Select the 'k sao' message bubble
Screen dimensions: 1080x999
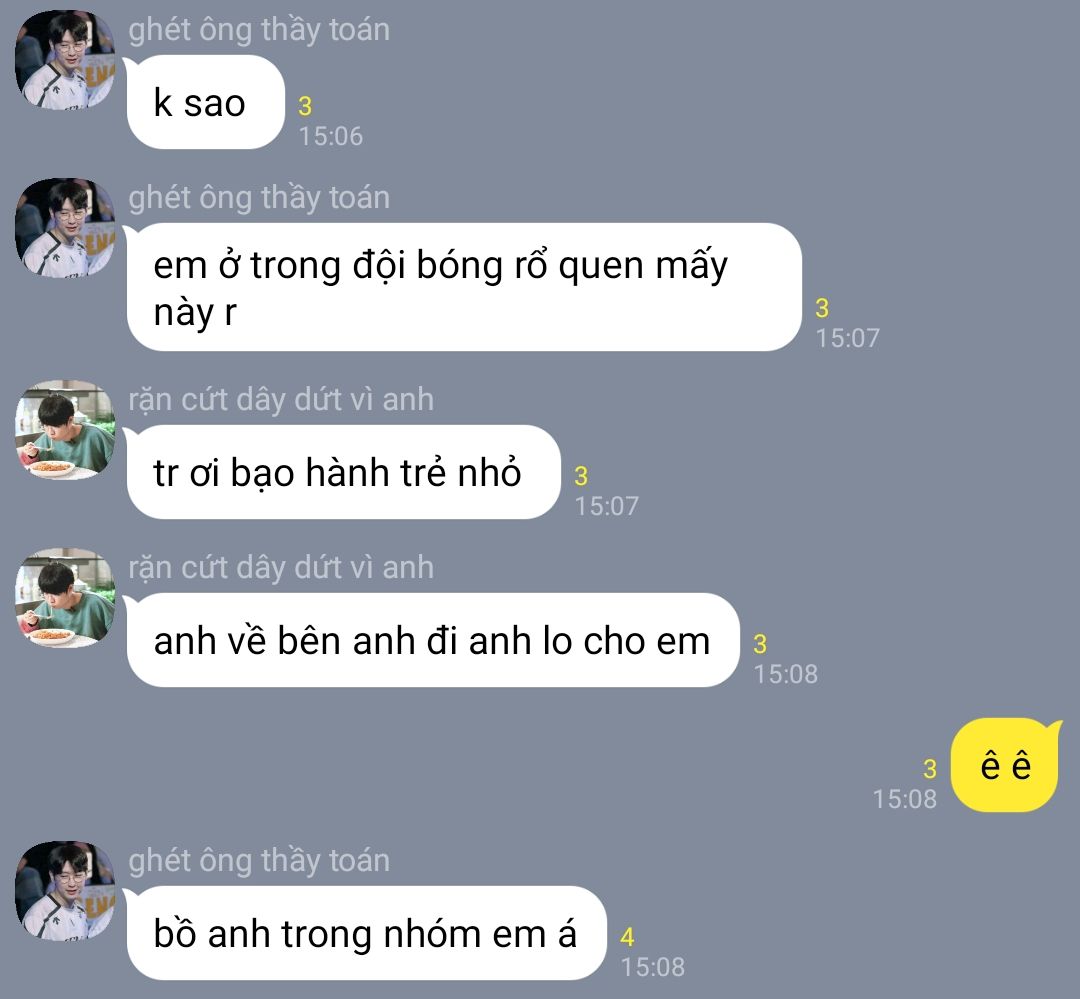(x=205, y=103)
